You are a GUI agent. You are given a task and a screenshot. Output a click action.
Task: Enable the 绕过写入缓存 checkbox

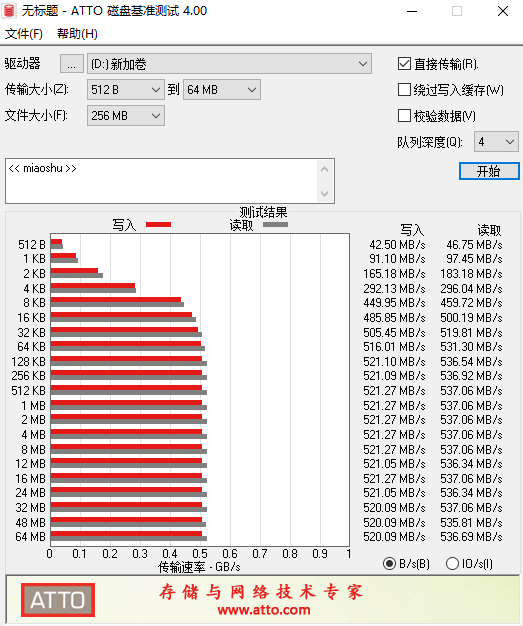coord(404,90)
